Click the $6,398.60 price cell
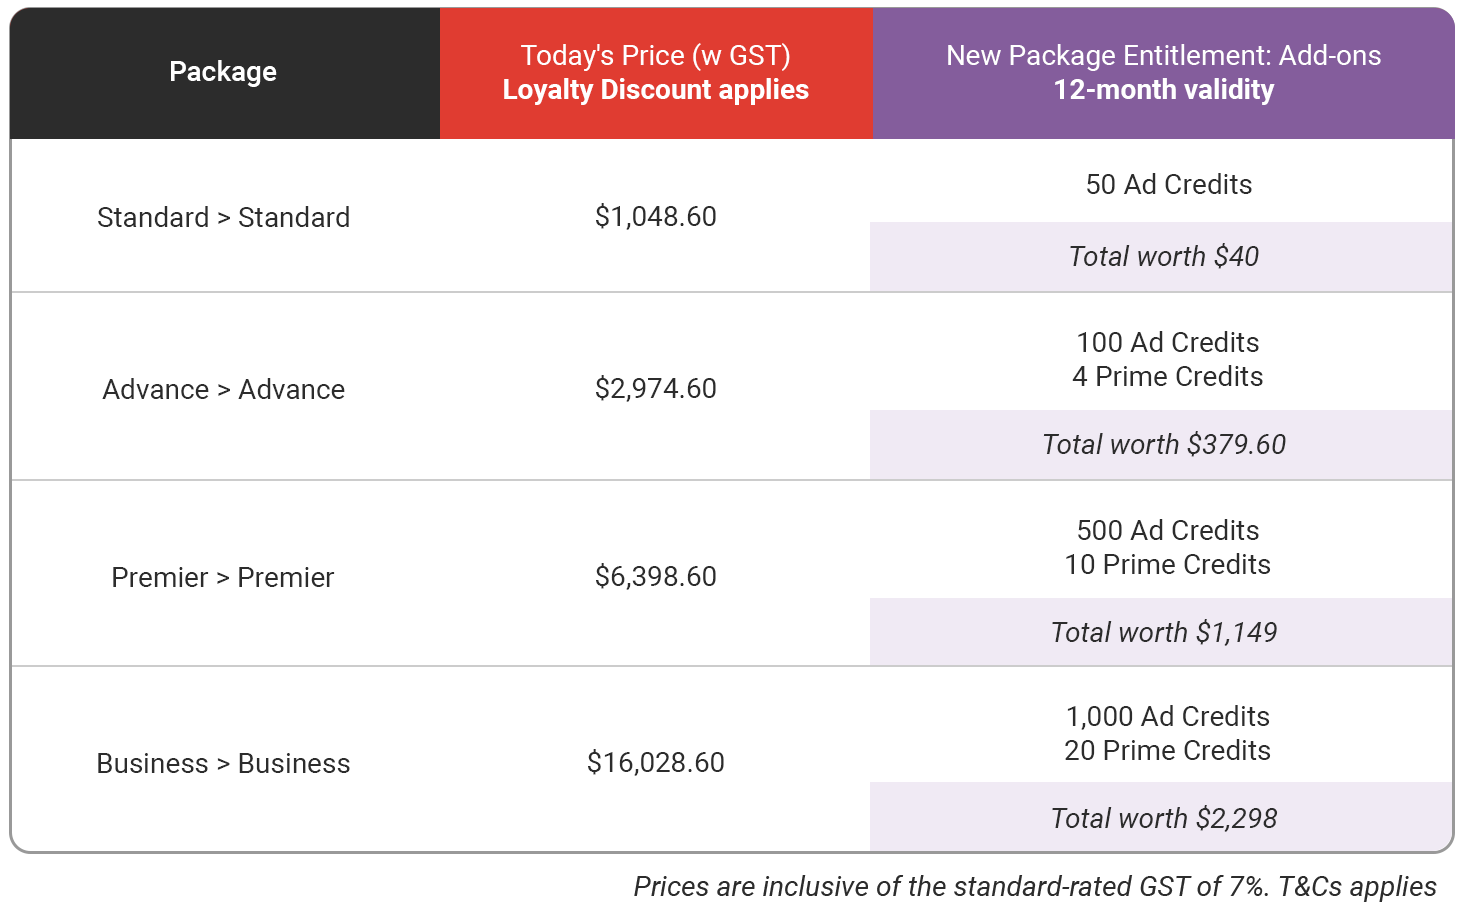The width and height of the screenshot is (1465, 909). pos(656,576)
